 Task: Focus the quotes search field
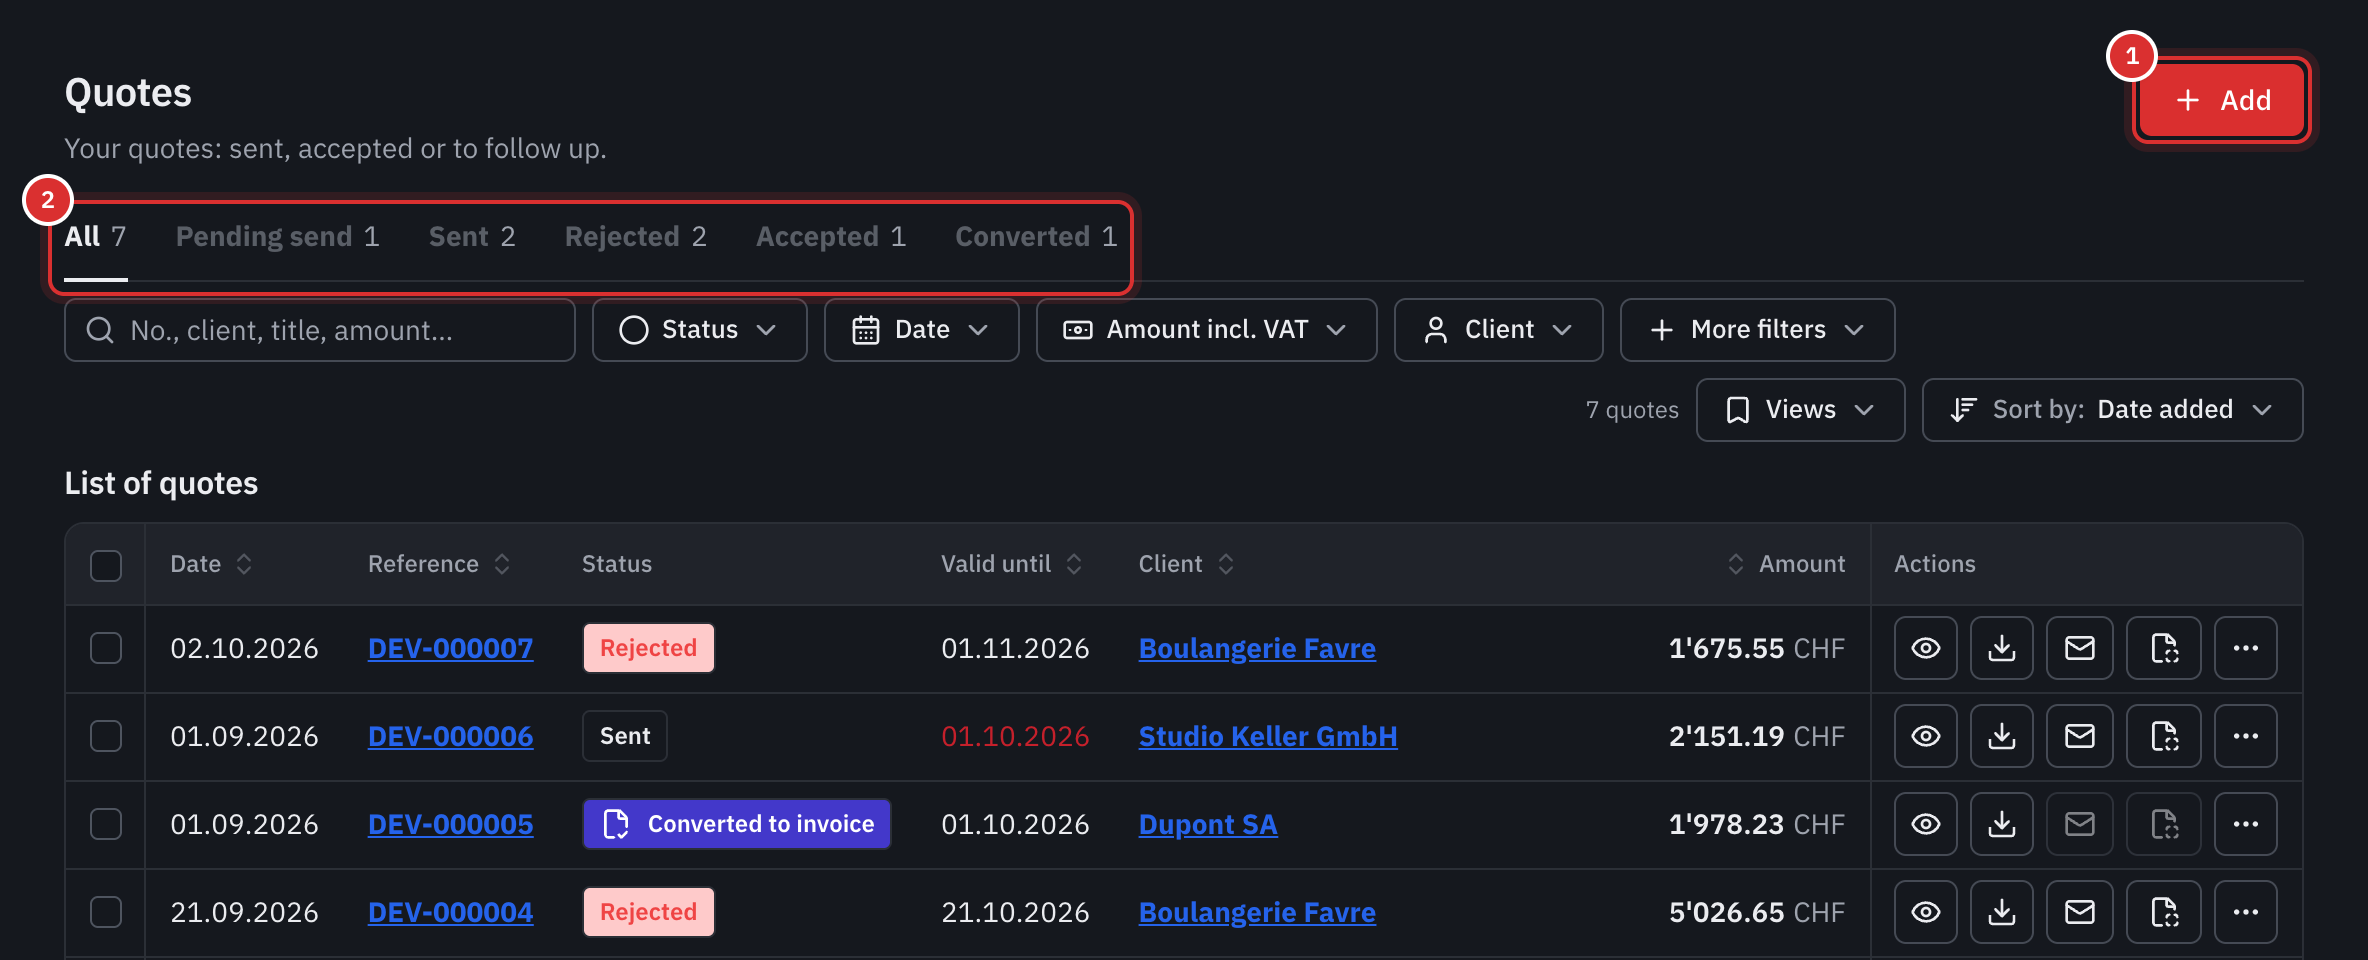[x=319, y=330]
